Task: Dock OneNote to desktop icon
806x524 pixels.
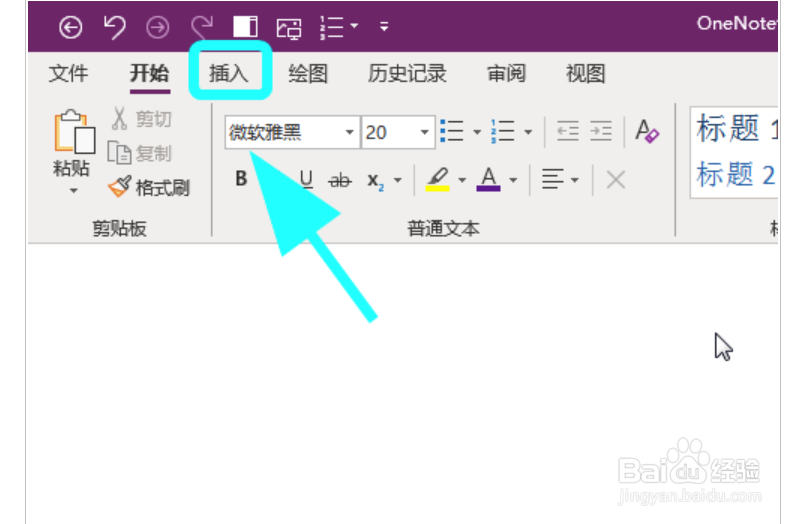Action: [x=245, y=27]
